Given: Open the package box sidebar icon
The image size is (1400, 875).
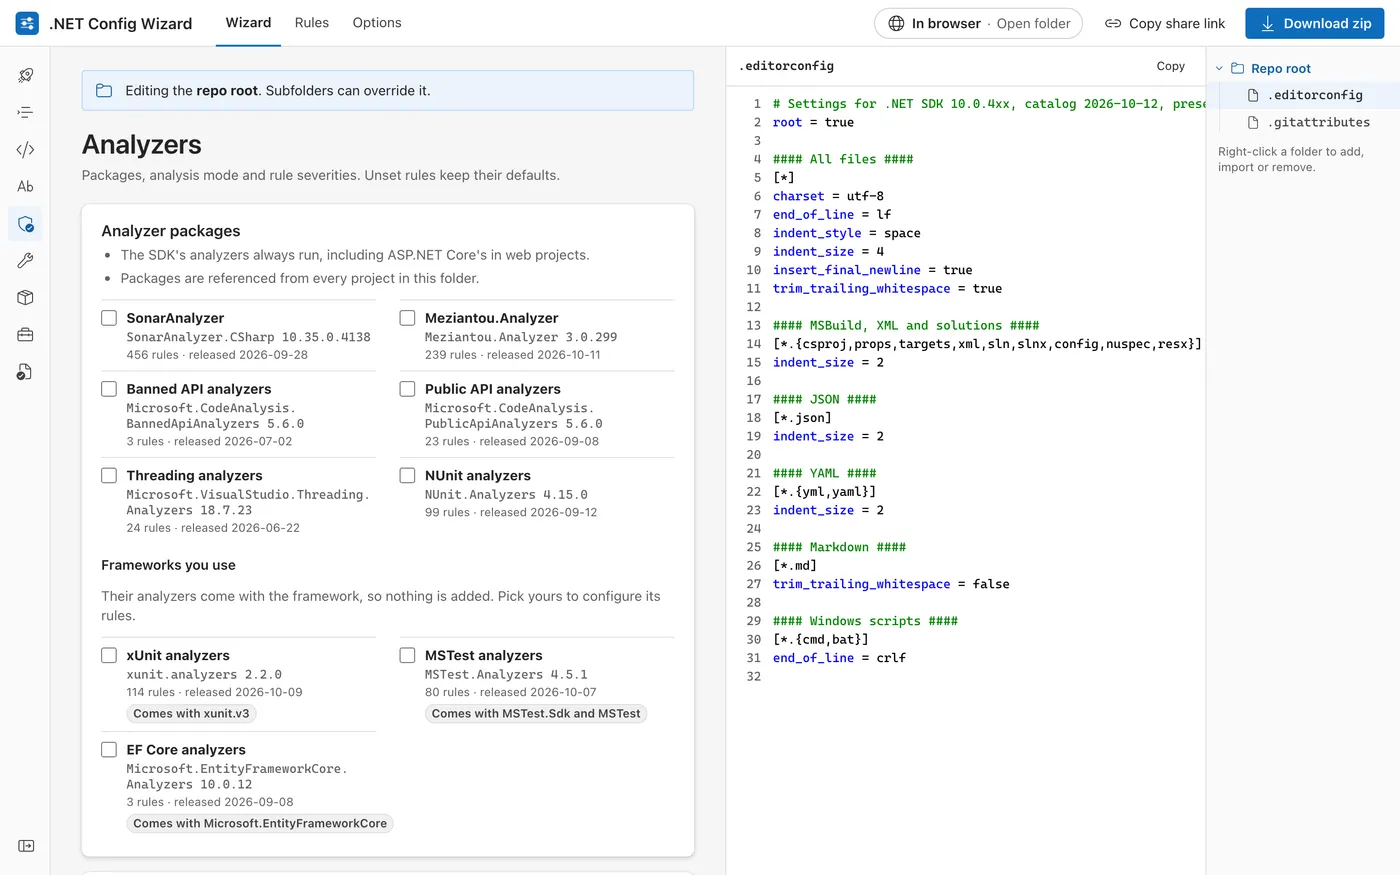Looking at the screenshot, I should pyautogui.click(x=26, y=298).
